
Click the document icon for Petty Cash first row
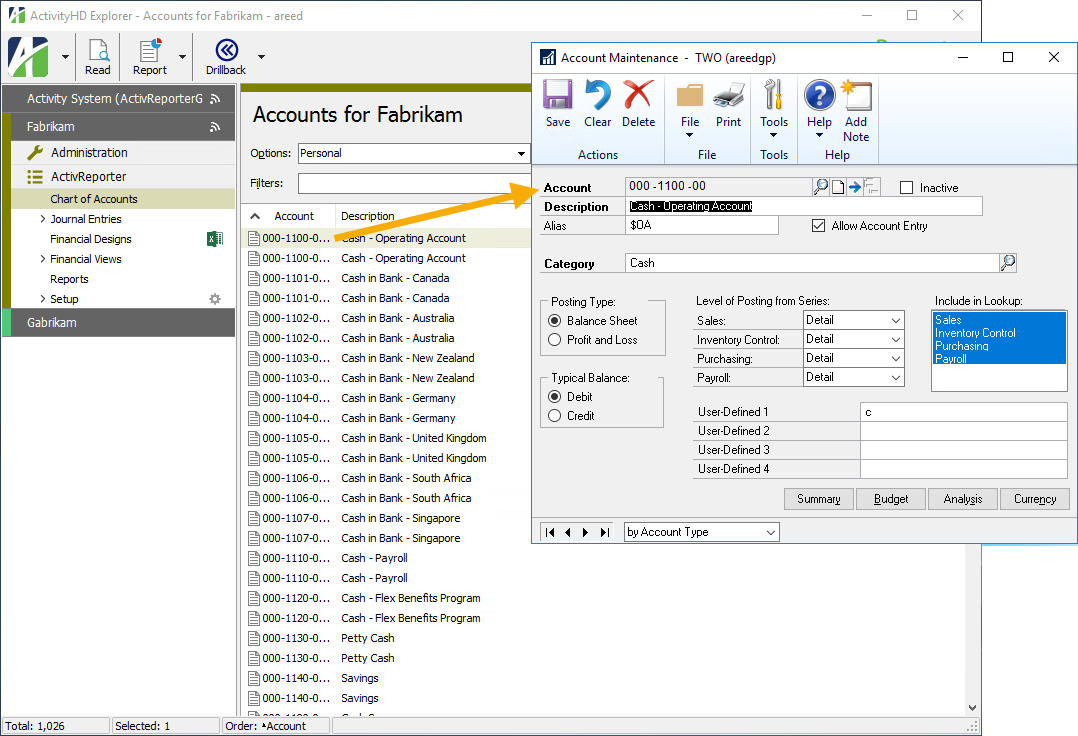pyautogui.click(x=254, y=638)
